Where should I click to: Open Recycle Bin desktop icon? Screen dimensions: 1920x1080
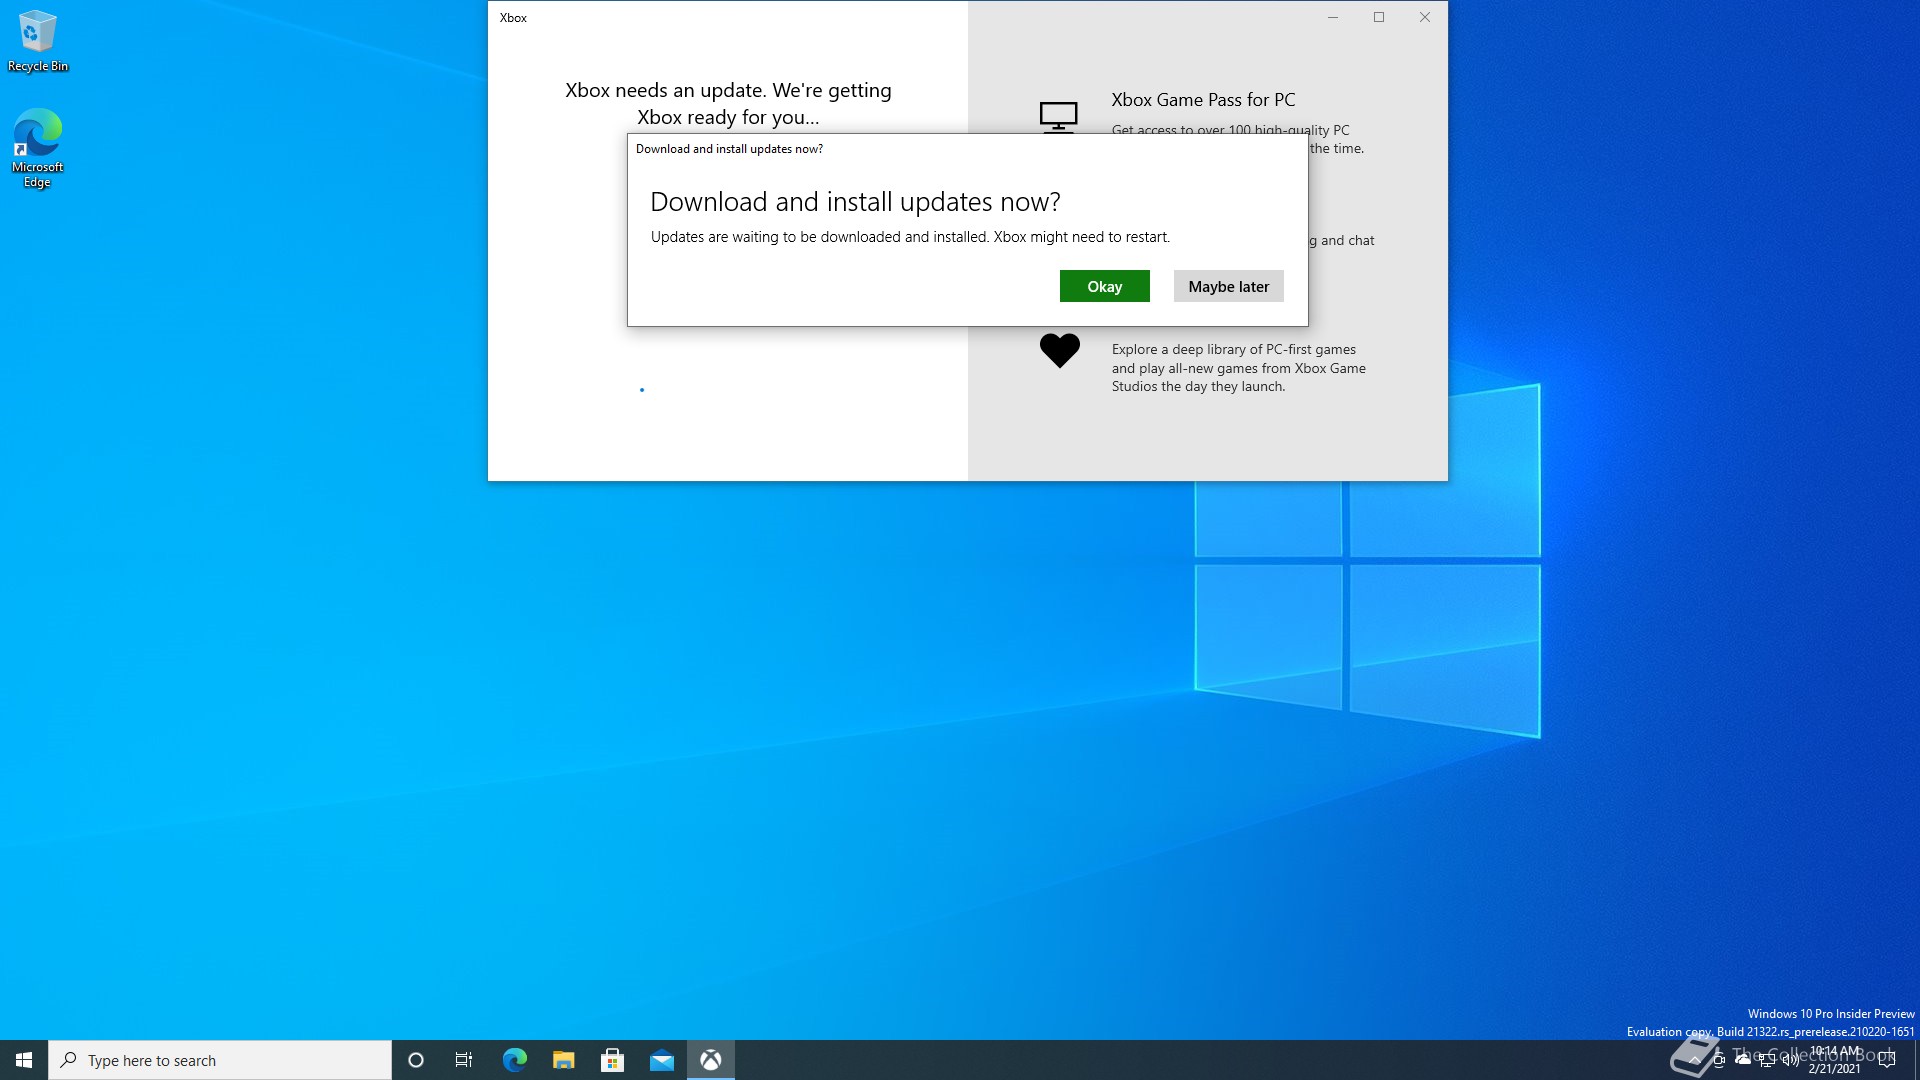pos(38,41)
